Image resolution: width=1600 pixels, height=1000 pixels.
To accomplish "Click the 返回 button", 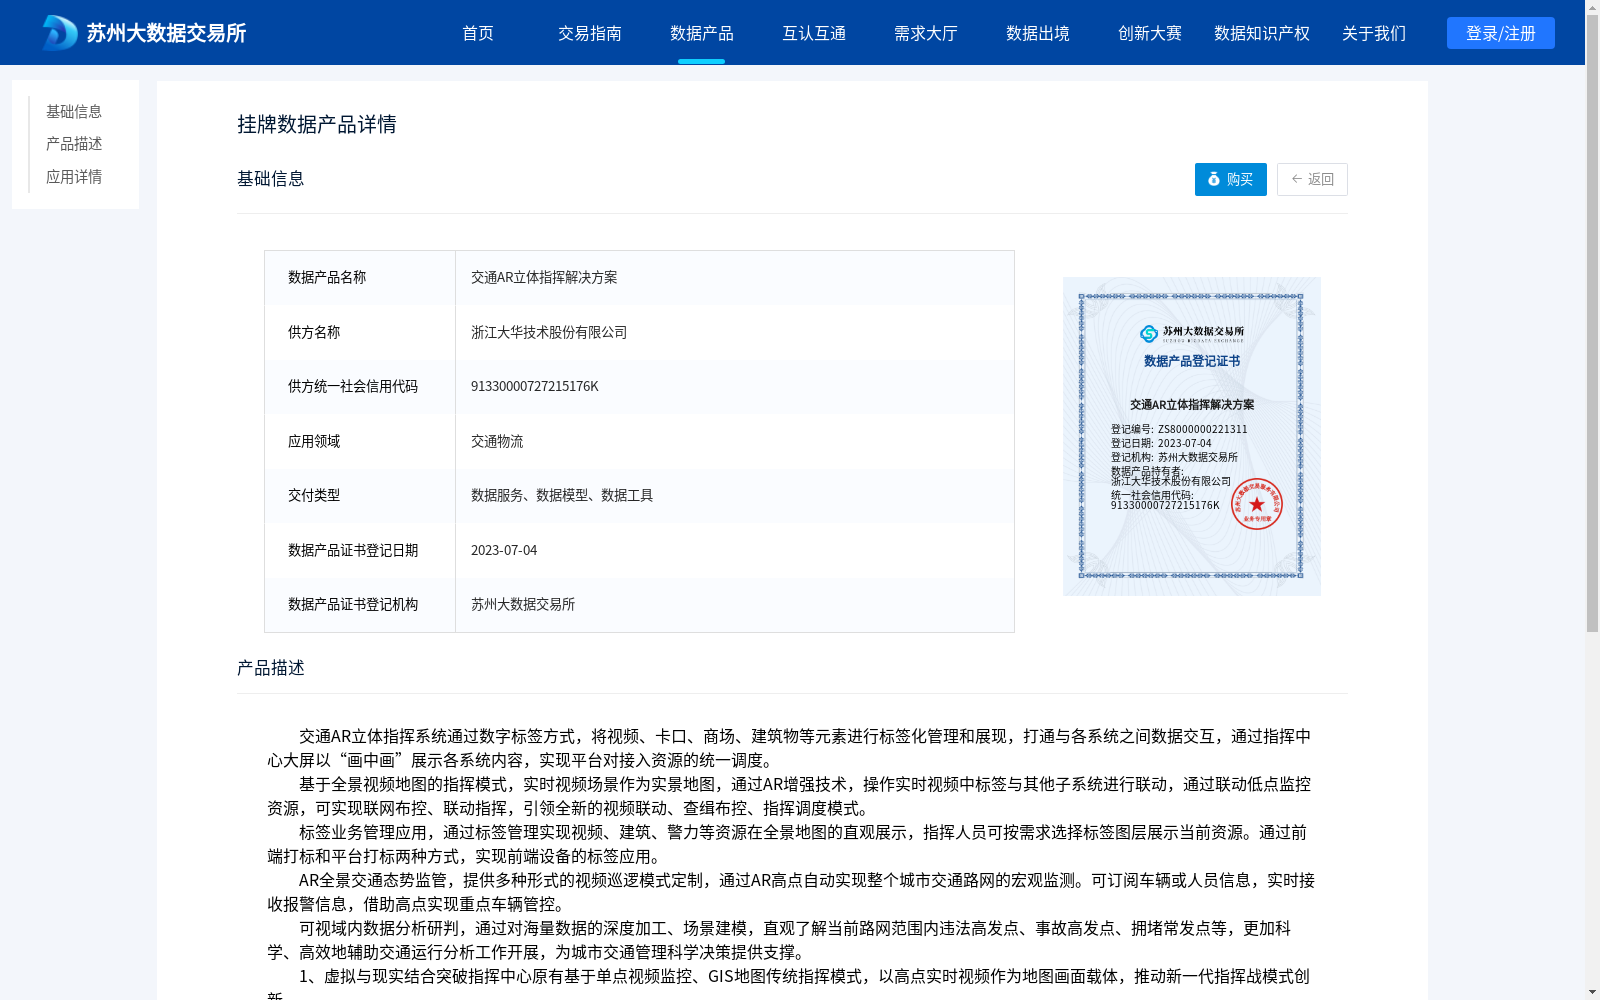I will tap(1312, 179).
